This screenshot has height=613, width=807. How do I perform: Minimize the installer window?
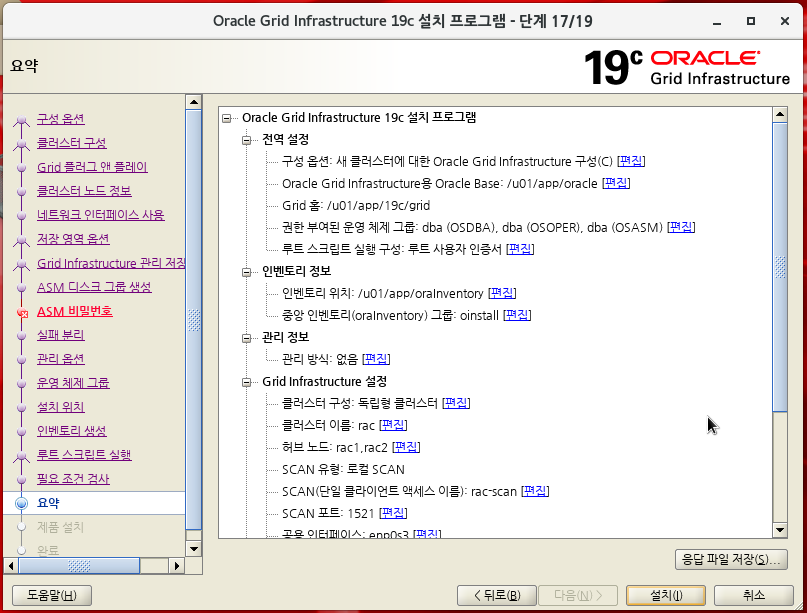[x=717, y=22]
